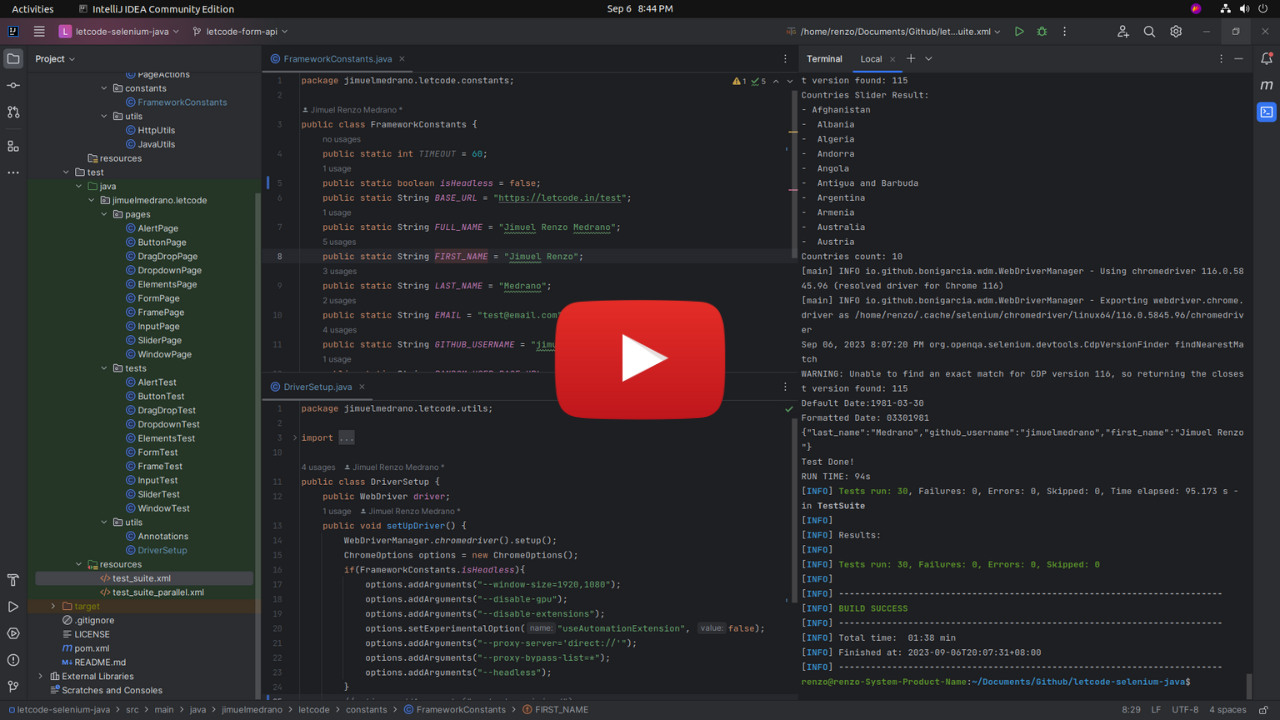This screenshot has height=720, width=1280.
Task: Open the letcode-form-api branch dropdown
Action: click(240, 32)
